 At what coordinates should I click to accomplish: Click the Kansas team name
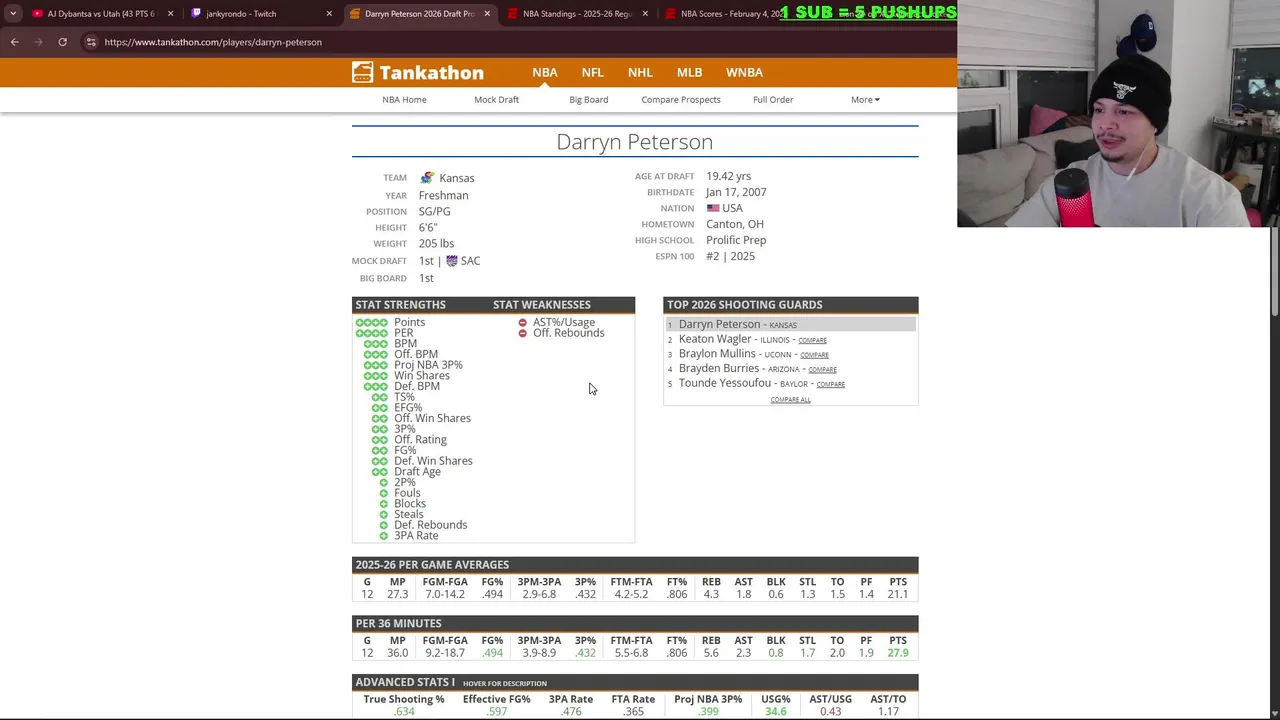pos(457,178)
